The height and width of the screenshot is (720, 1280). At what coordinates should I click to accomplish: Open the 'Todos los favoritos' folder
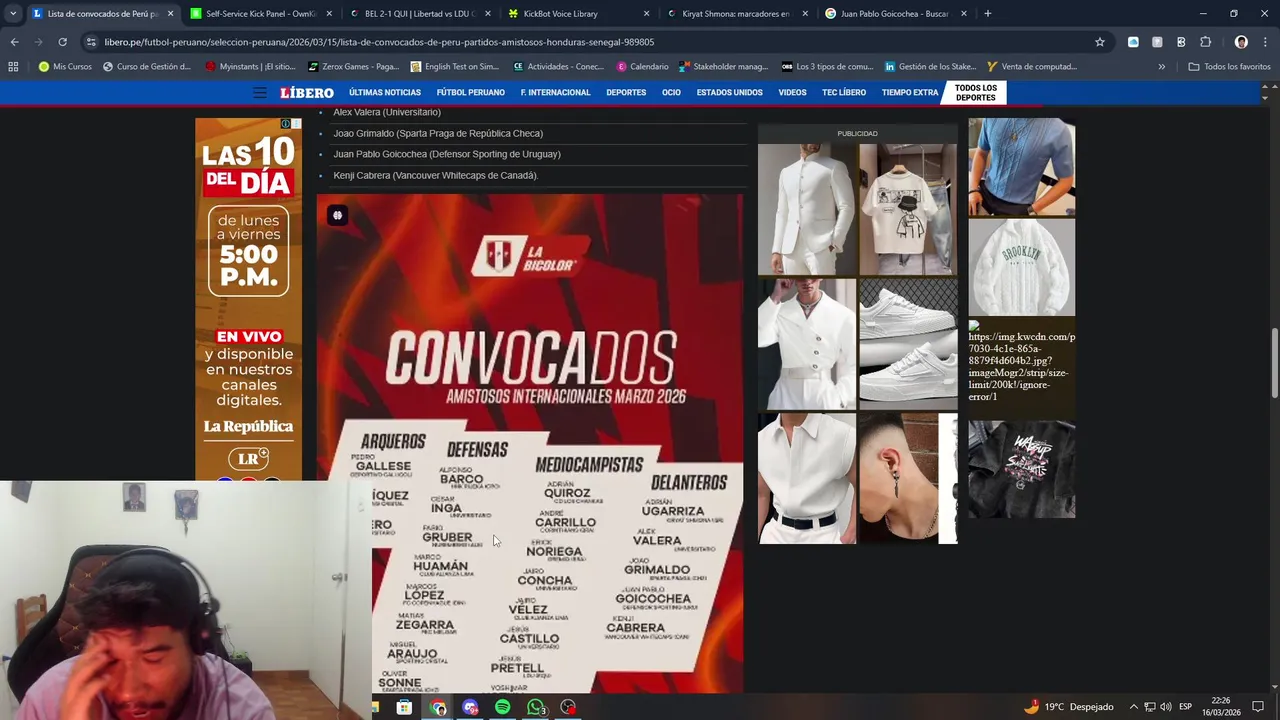pyautogui.click(x=1229, y=67)
